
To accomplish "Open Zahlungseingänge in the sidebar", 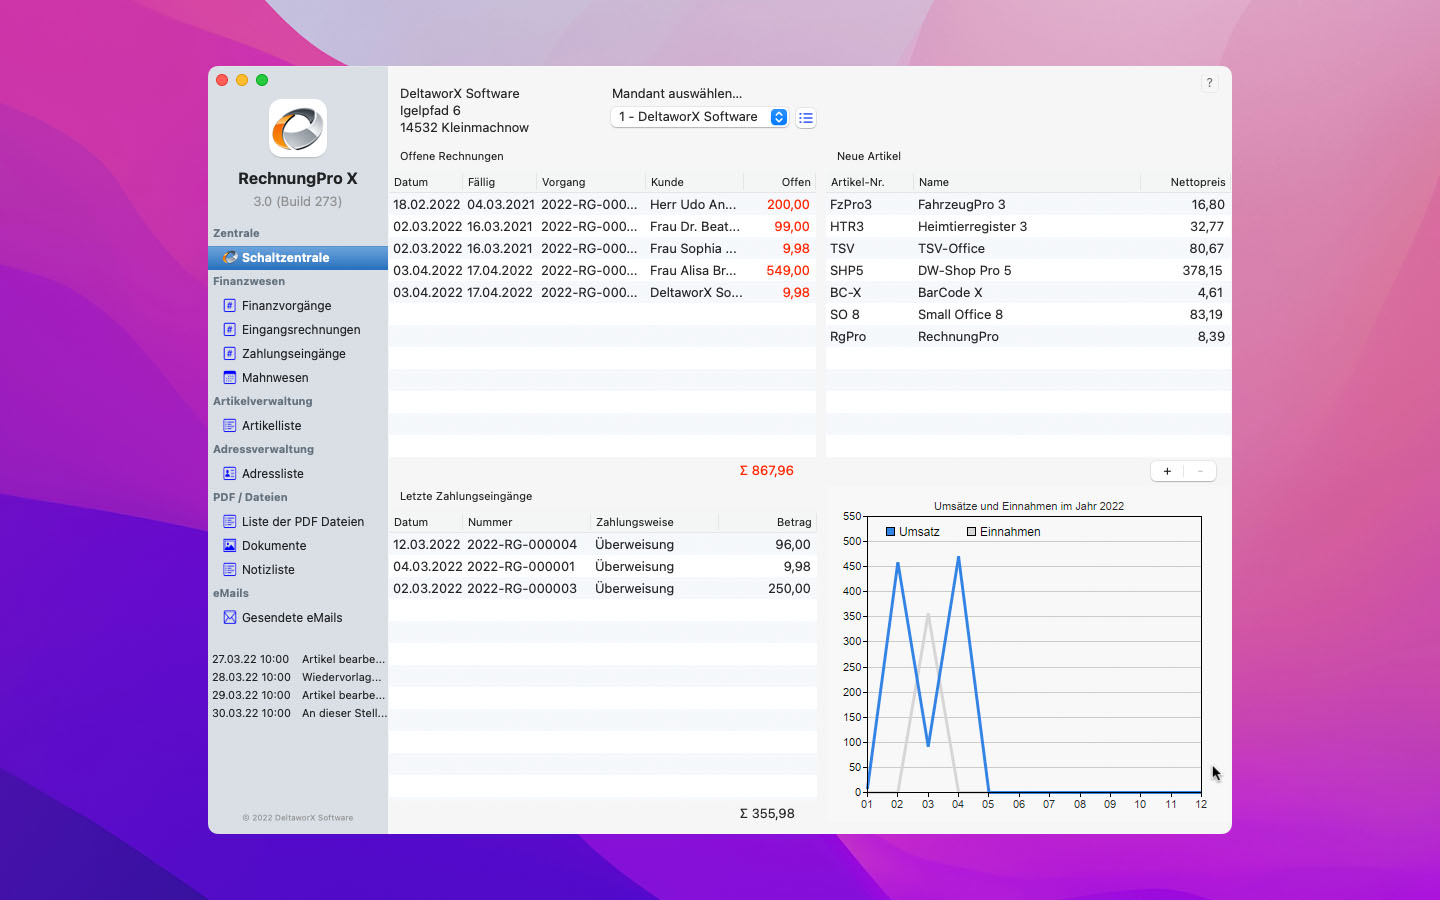I will 293,354.
